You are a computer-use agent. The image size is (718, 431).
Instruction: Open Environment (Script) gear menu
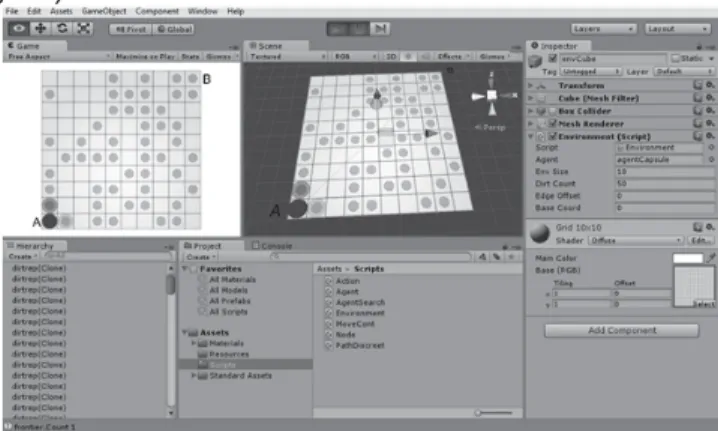(710, 136)
